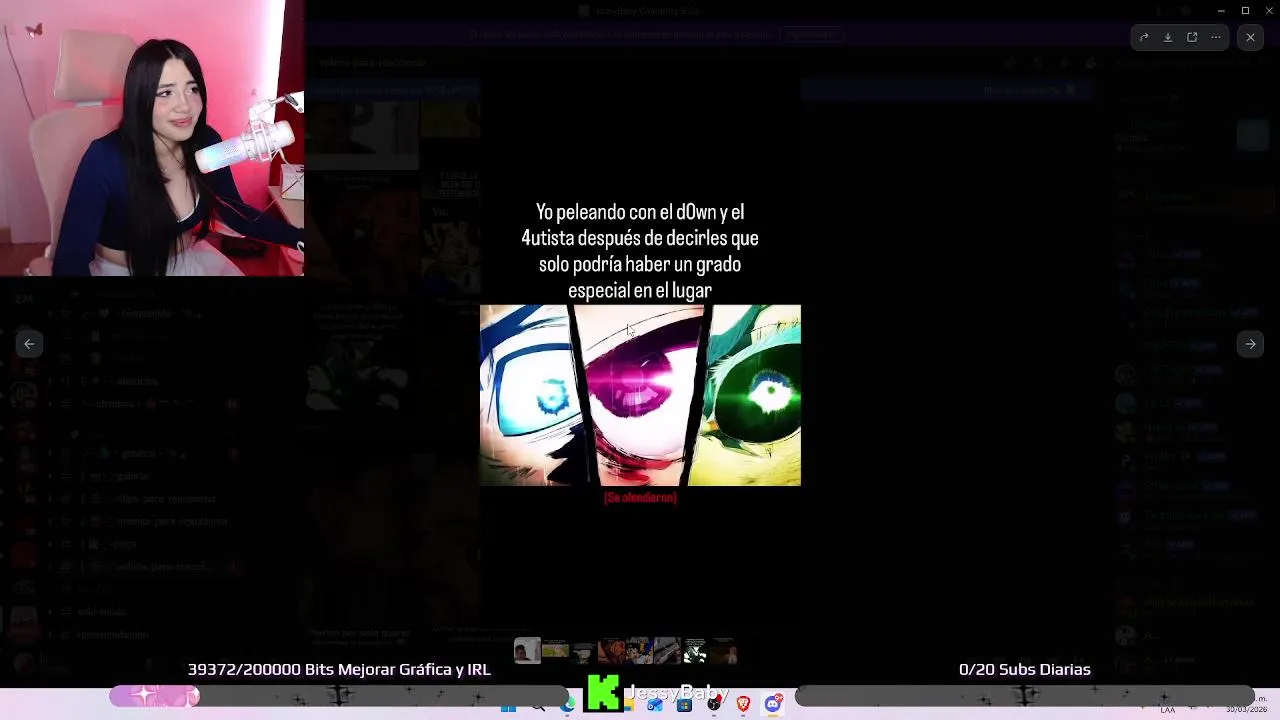This screenshot has width=1280, height=720.
Task: Download the image with the save icon
Action: [x=1167, y=37]
